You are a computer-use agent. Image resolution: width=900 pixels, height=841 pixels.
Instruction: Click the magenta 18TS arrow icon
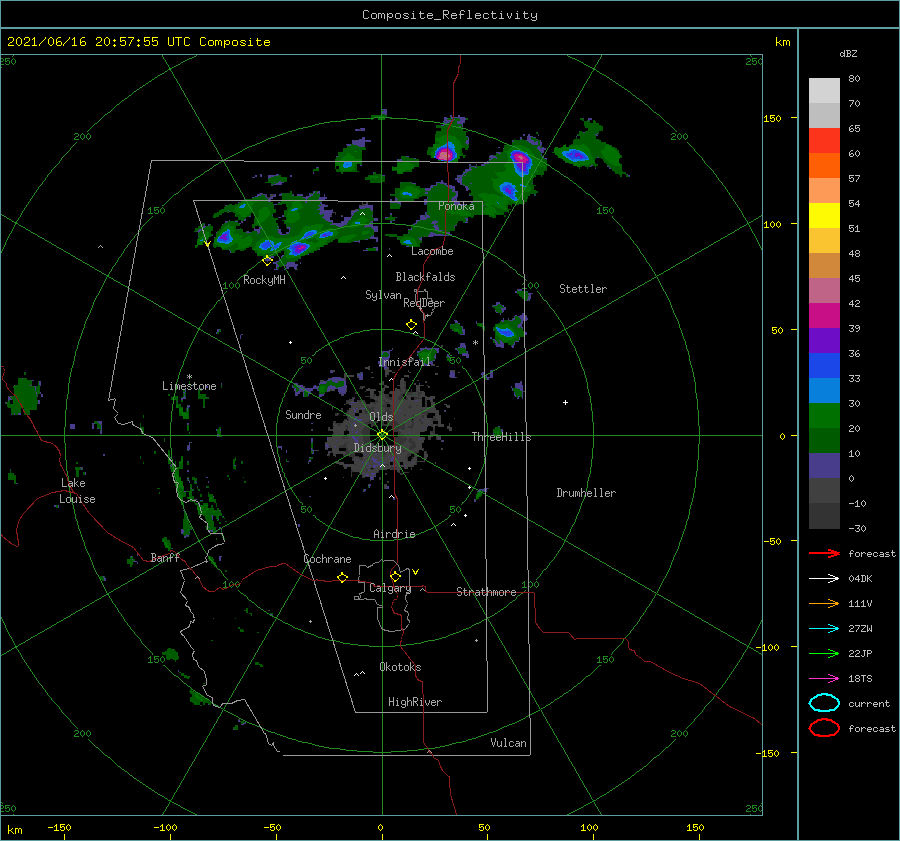coord(824,679)
